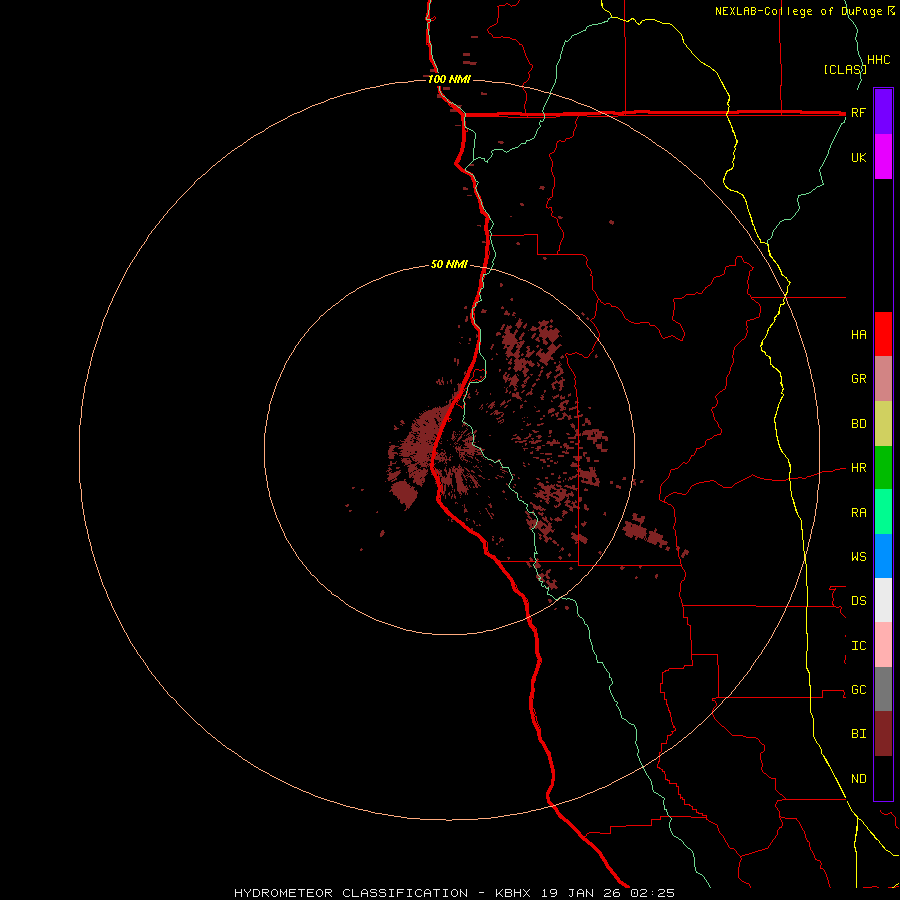Click the 02:25 timestamp text
The height and width of the screenshot is (900, 900).
653,893
